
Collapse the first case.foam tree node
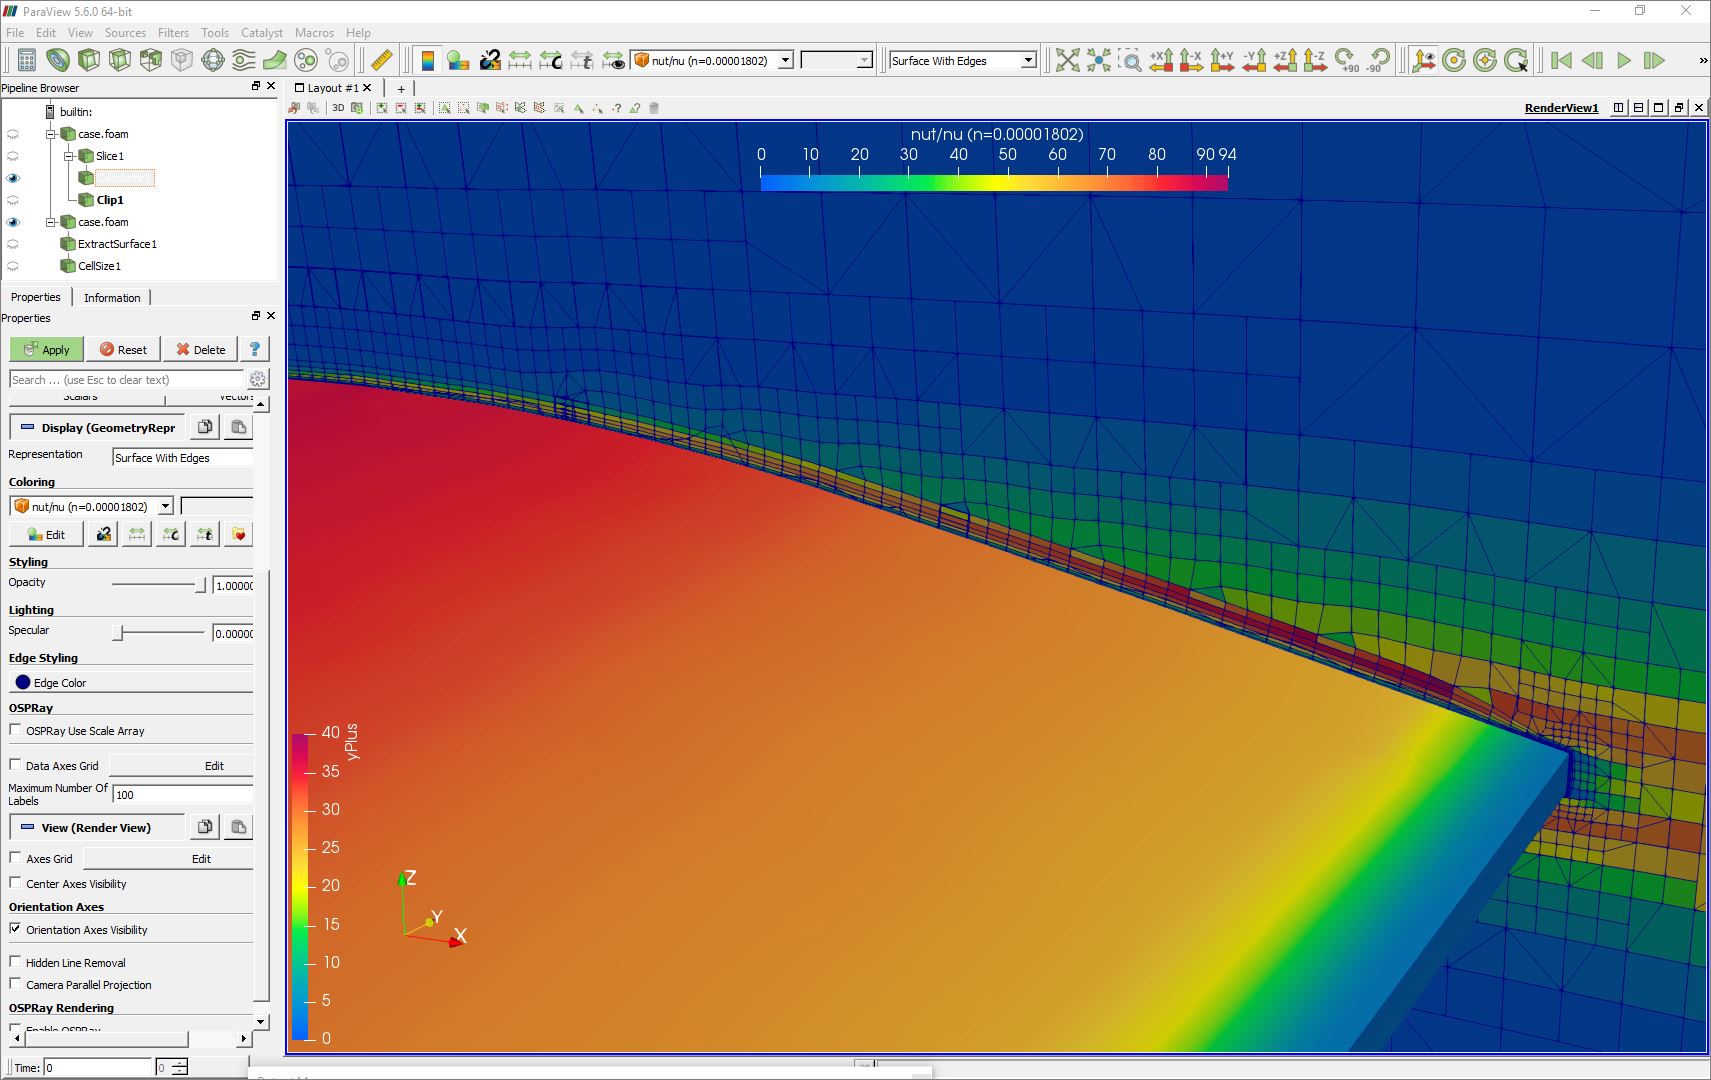click(x=51, y=134)
